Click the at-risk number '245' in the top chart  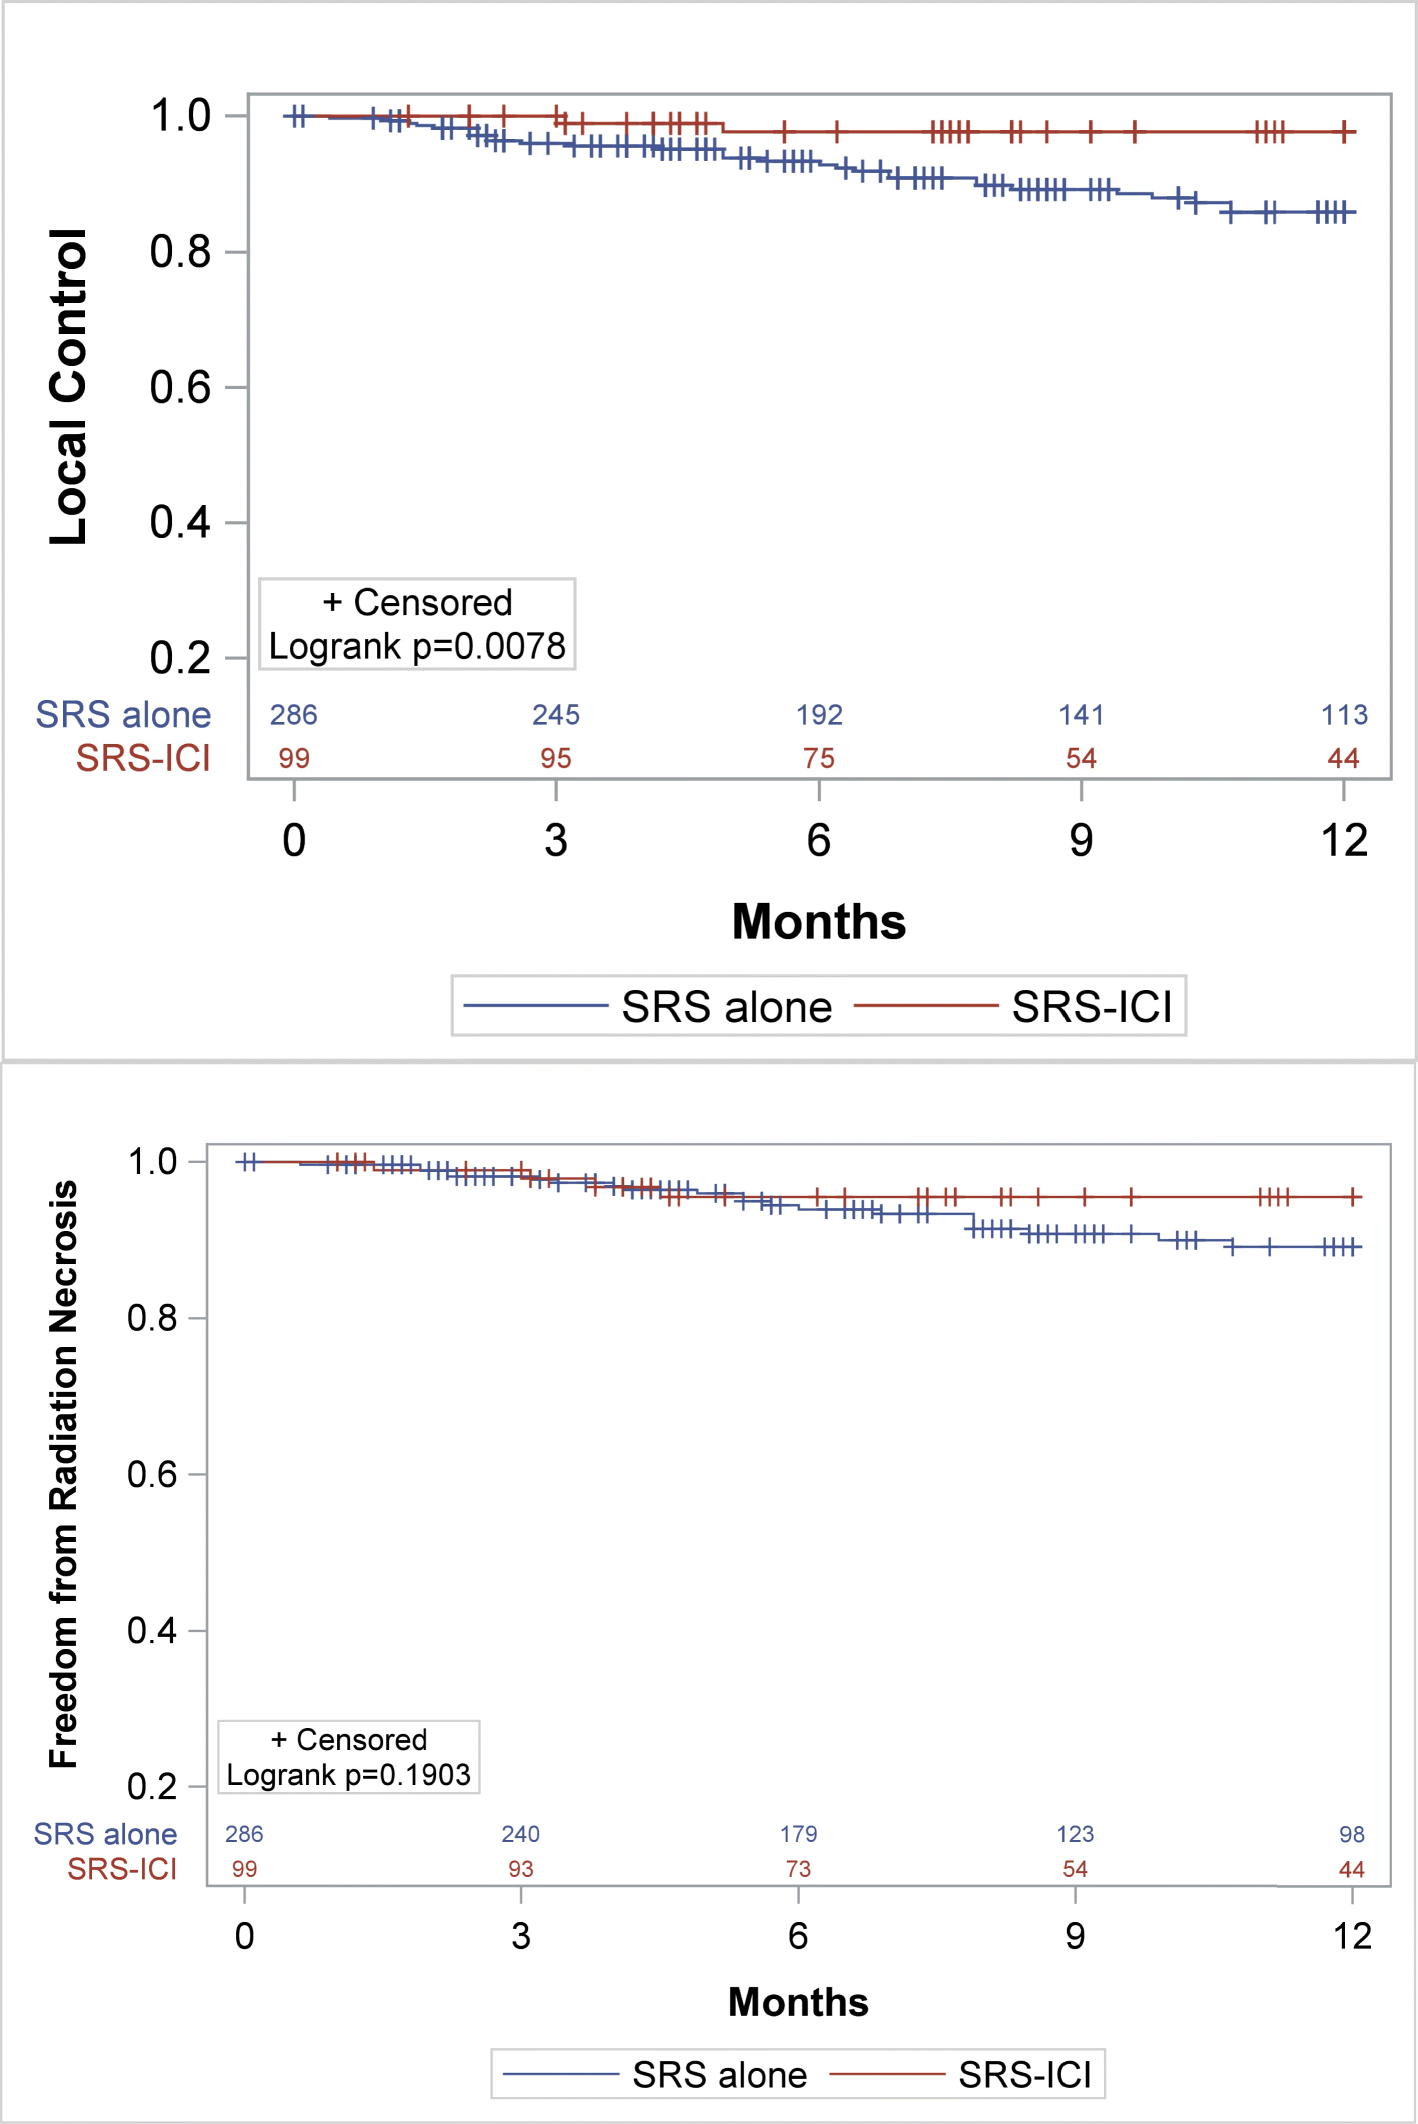(x=556, y=715)
